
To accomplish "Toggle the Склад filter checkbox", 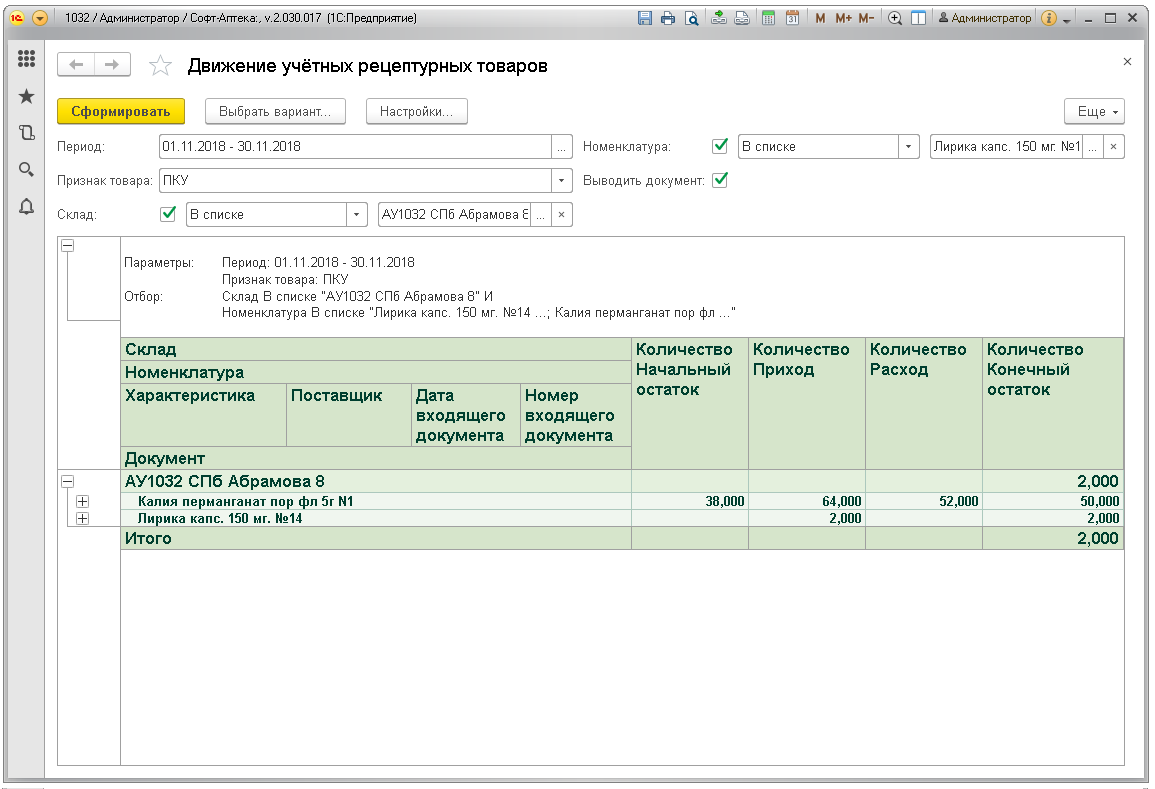I will [x=168, y=214].
